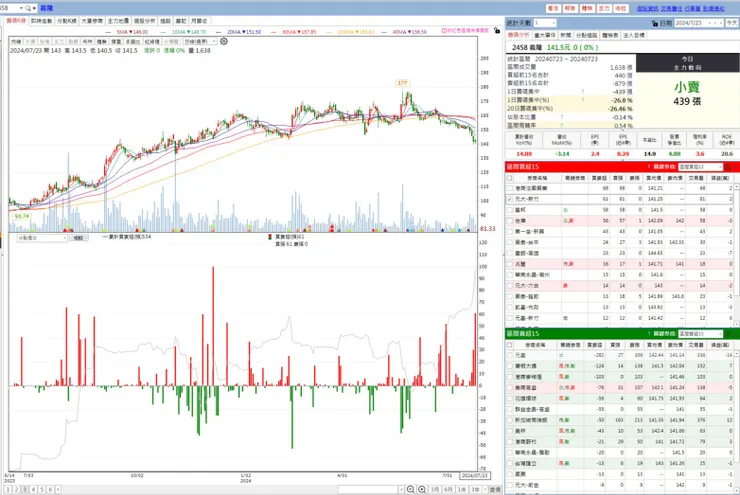The width and height of the screenshot is (740, 495).
Task: Click the 查價 button at bottom
Action: [x=495, y=489]
